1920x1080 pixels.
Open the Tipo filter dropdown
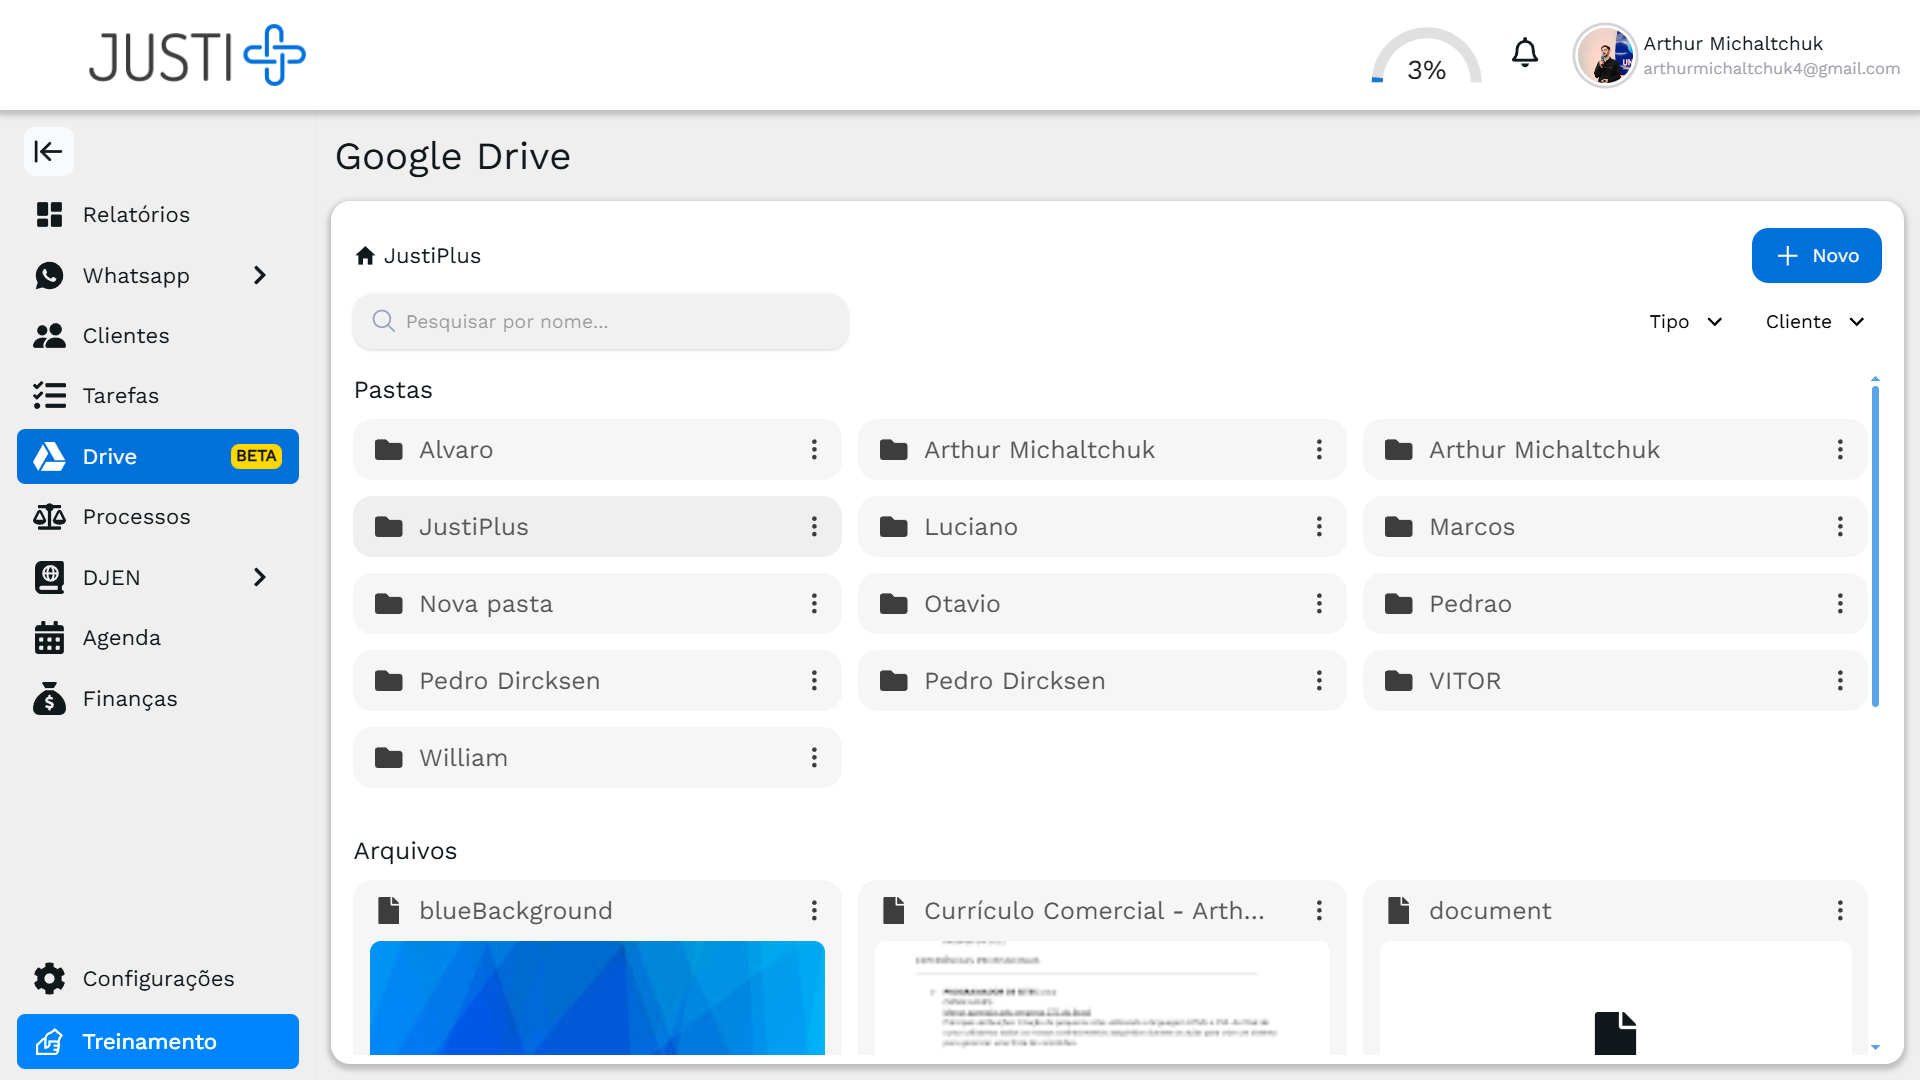click(x=1685, y=322)
